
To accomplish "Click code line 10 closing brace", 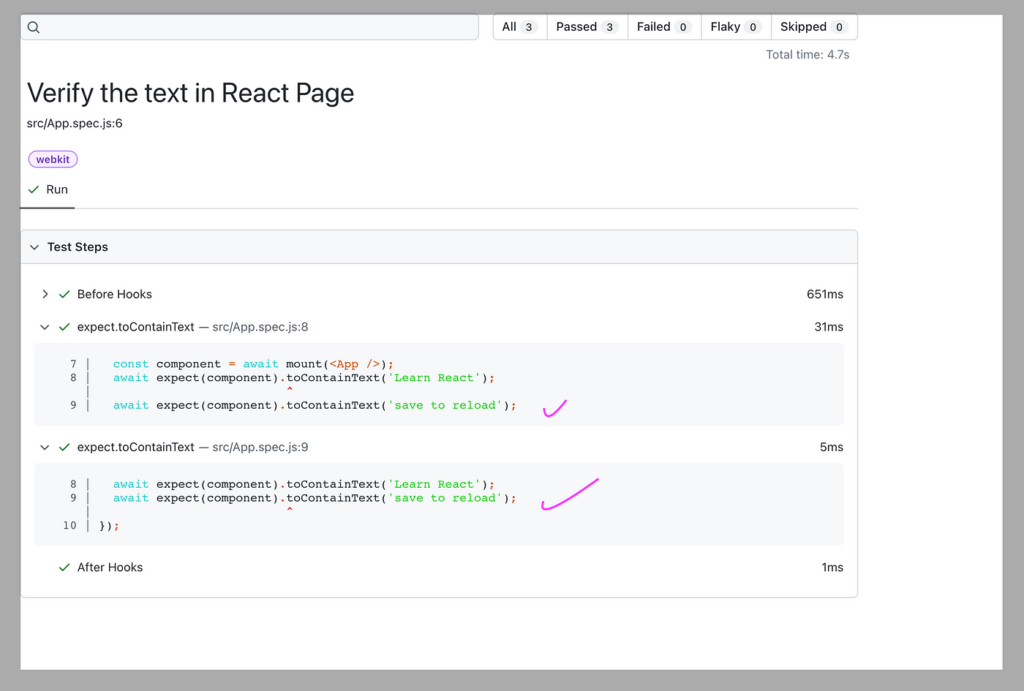I will (109, 526).
